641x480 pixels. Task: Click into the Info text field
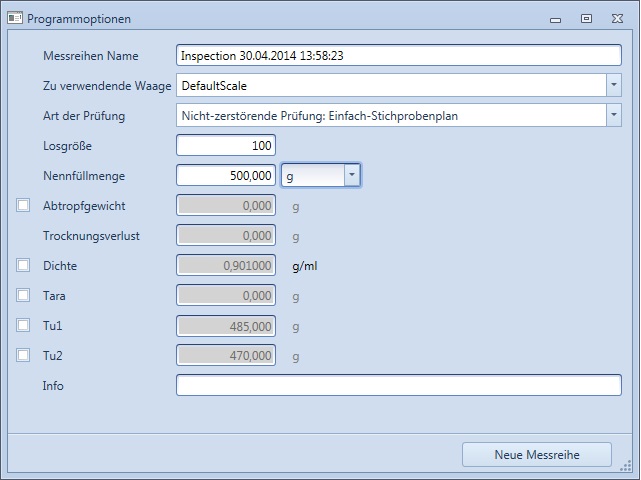pyautogui.click(x=398, y=386)
